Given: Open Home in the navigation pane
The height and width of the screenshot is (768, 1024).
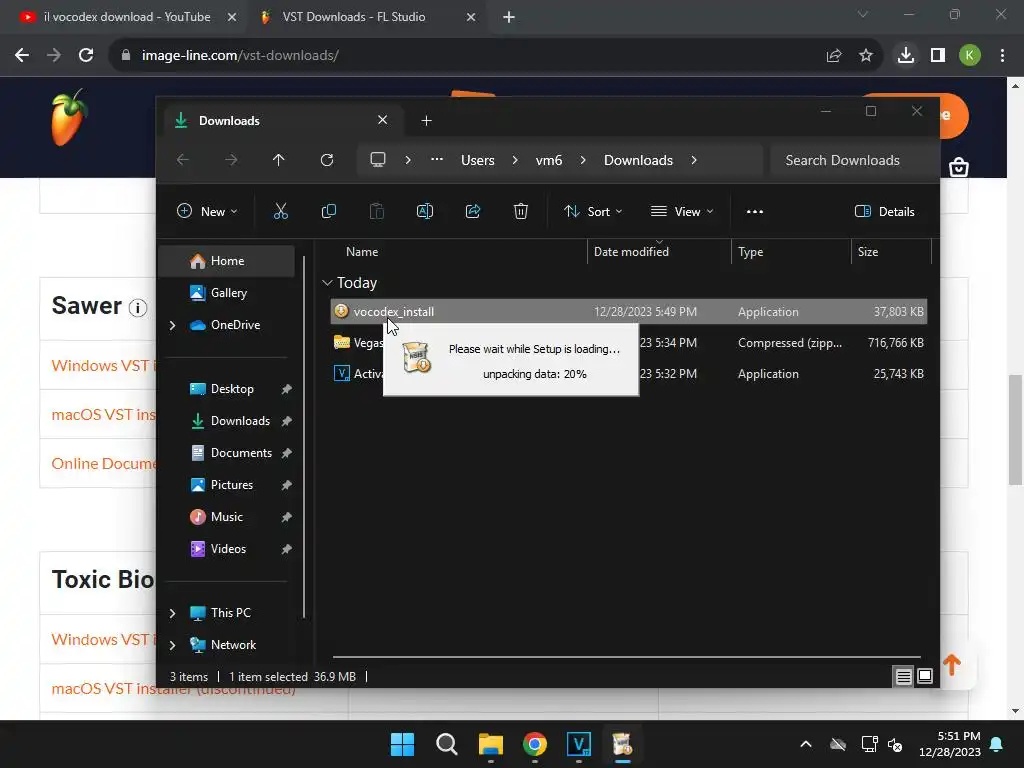Looking at the screenshot, I should click(x=227, y=261).
